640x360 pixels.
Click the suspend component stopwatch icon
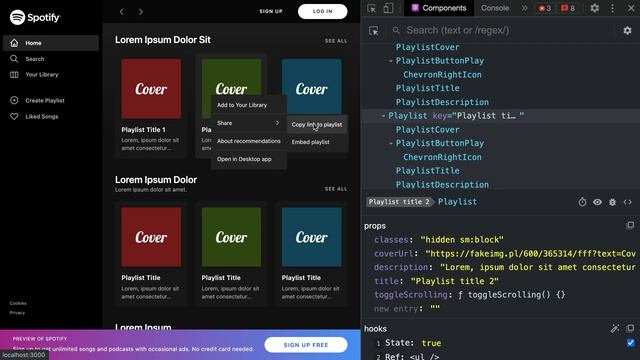pyautogui.click(x=582, y=202)
